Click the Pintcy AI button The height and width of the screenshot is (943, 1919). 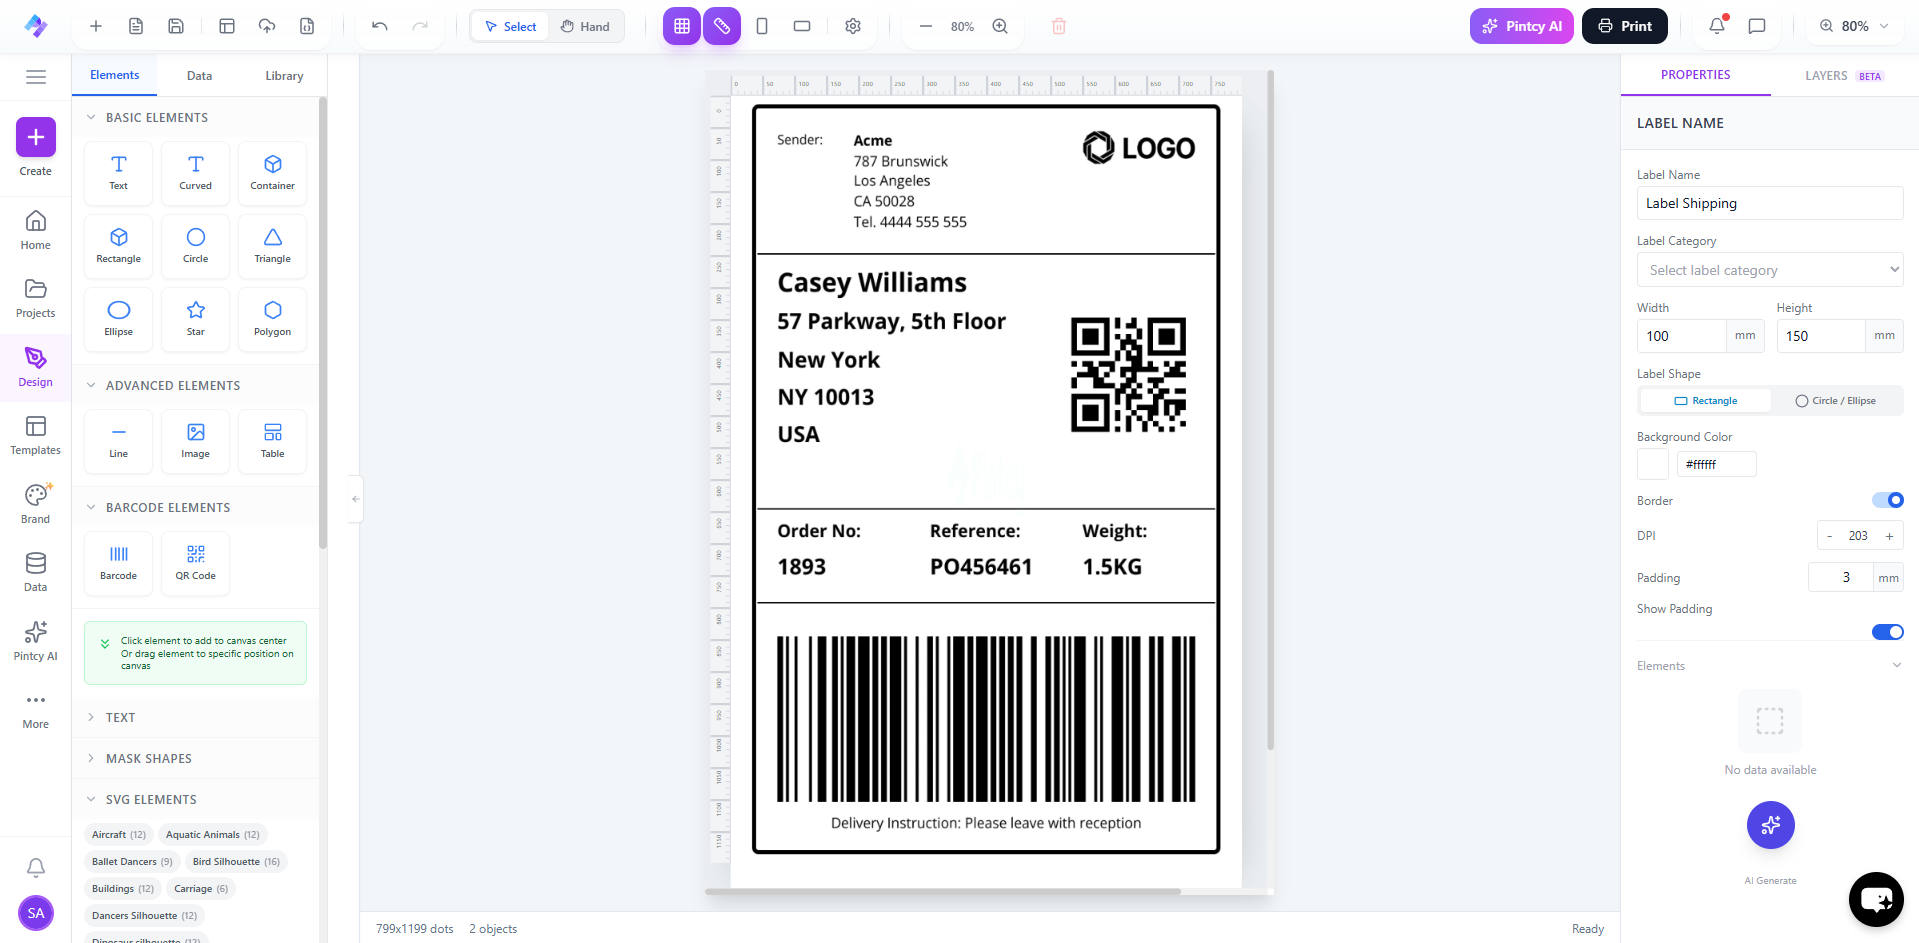pos(1521,26)
